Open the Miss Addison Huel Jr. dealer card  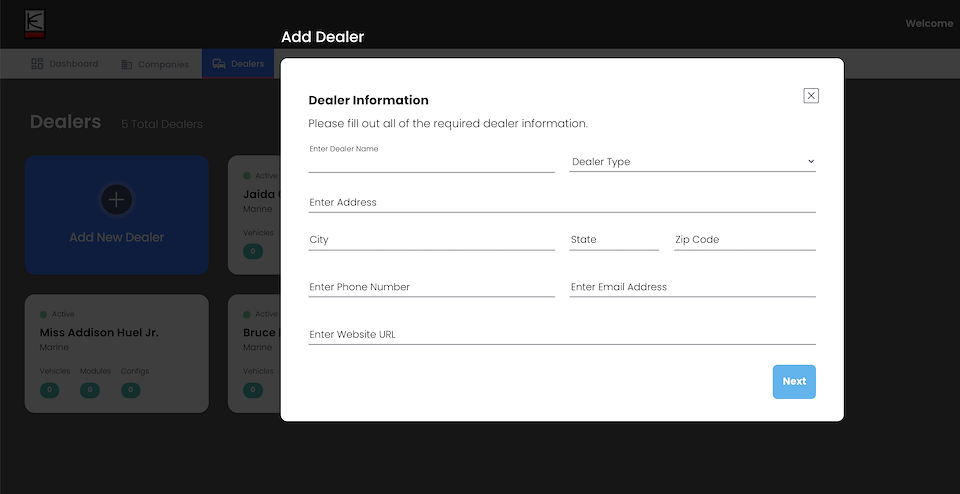(117, 354)
